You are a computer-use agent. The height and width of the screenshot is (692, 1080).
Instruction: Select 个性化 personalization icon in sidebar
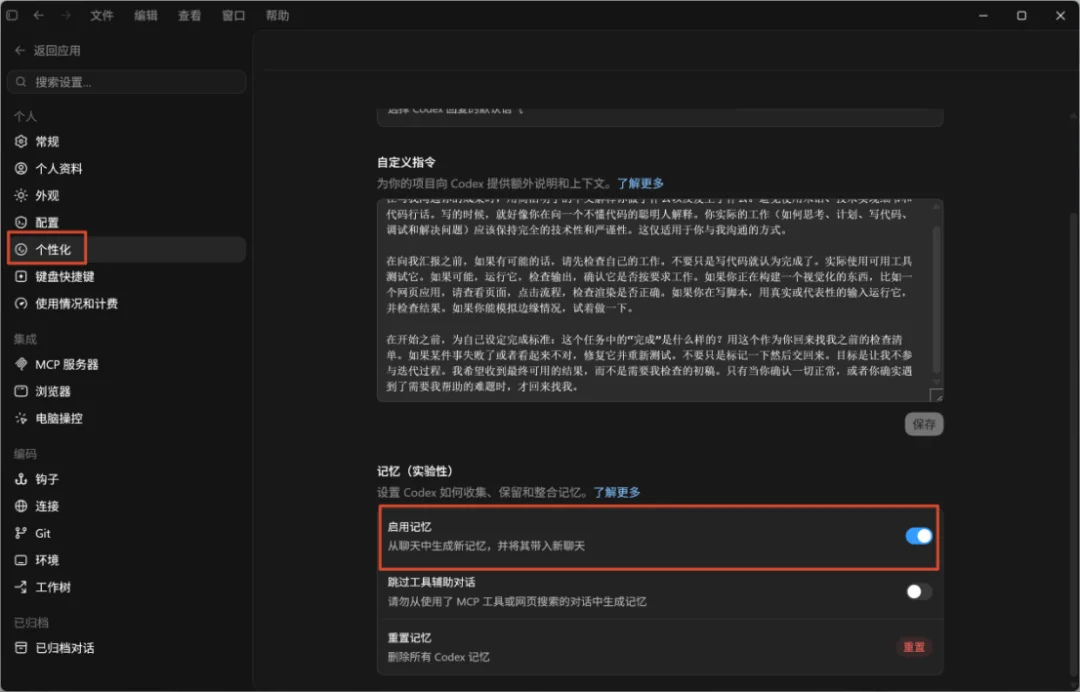(21, 249)
